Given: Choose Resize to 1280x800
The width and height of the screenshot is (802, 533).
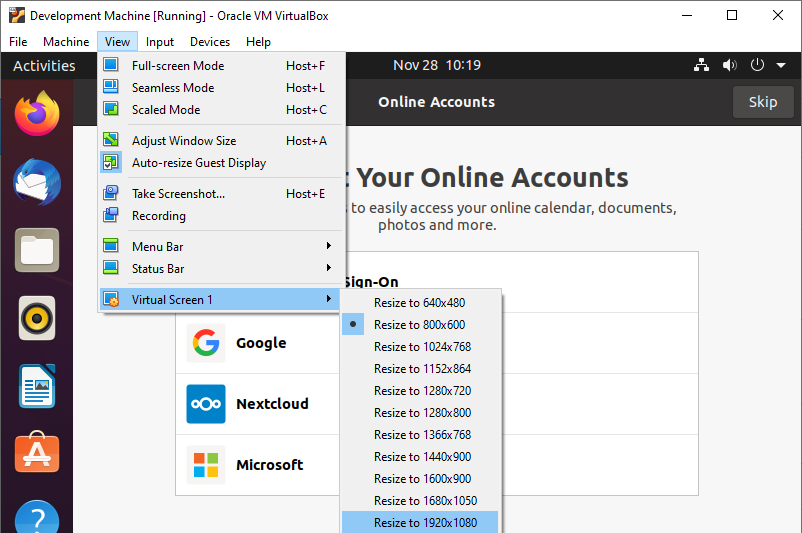Looking at the screenshot, I should click(419, 412).
